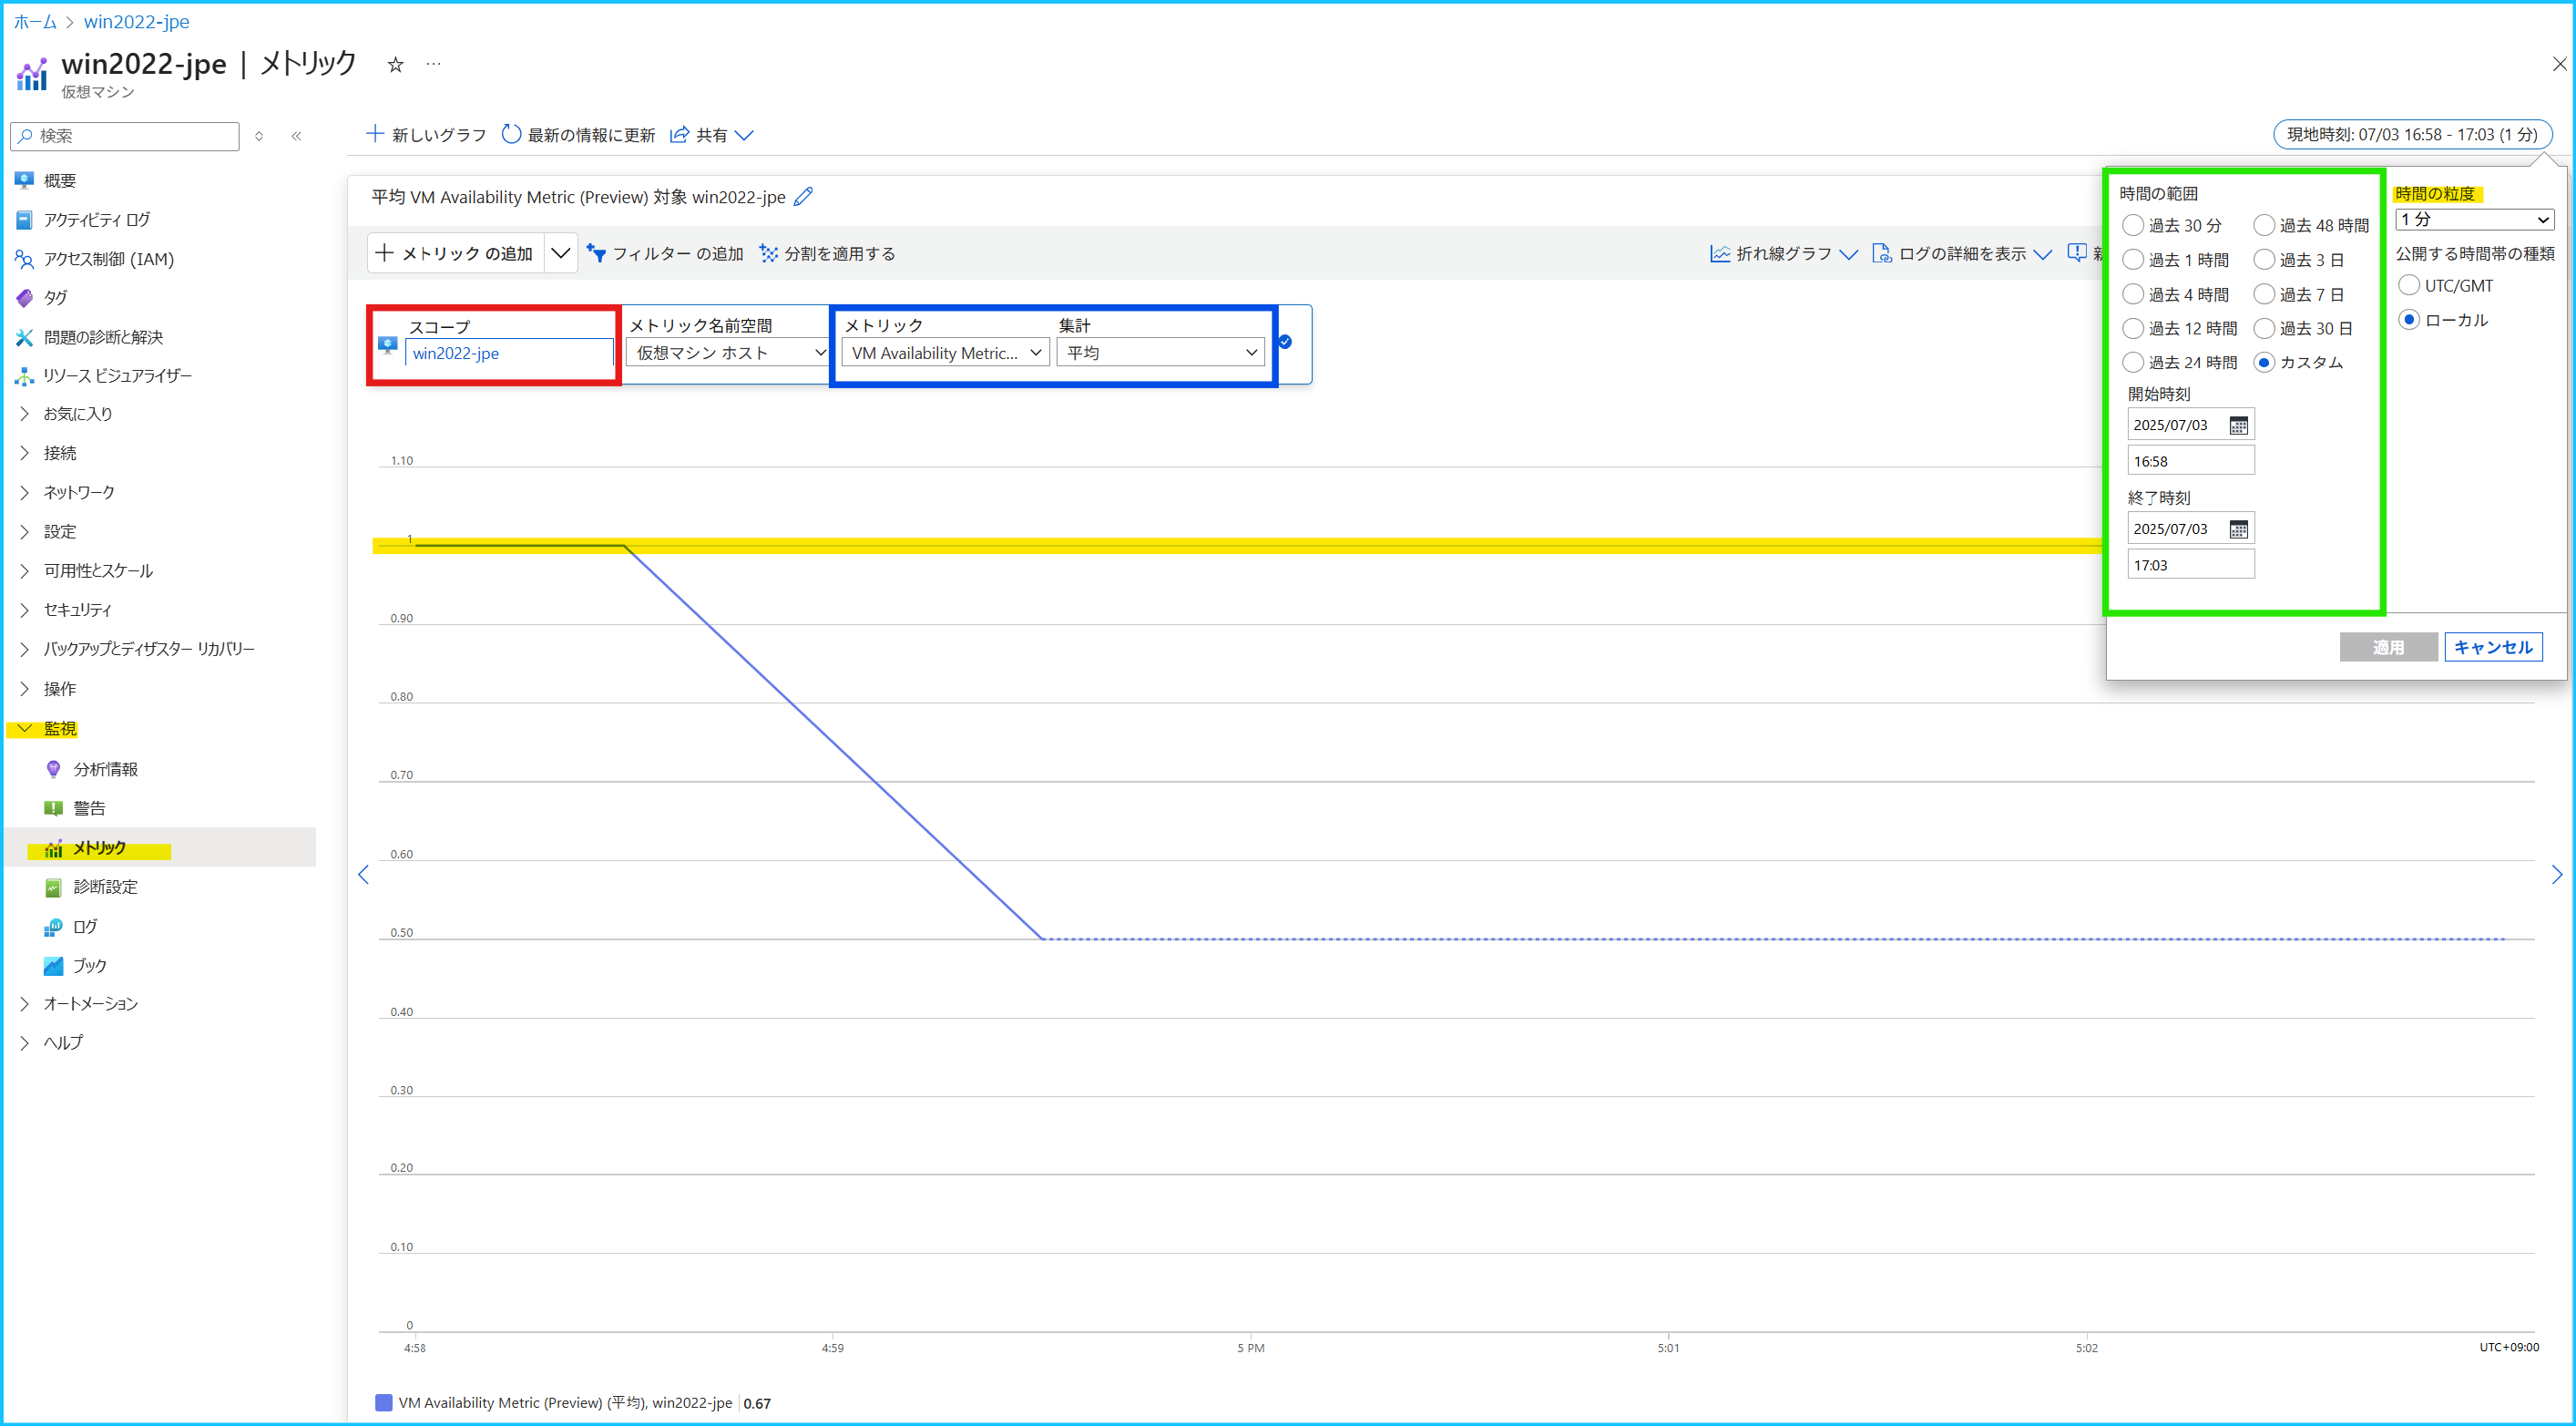This screenshot has width=2576, height=1426.
Task: Click the sidebar sort arrows icon
Action: tap(259, 136)
